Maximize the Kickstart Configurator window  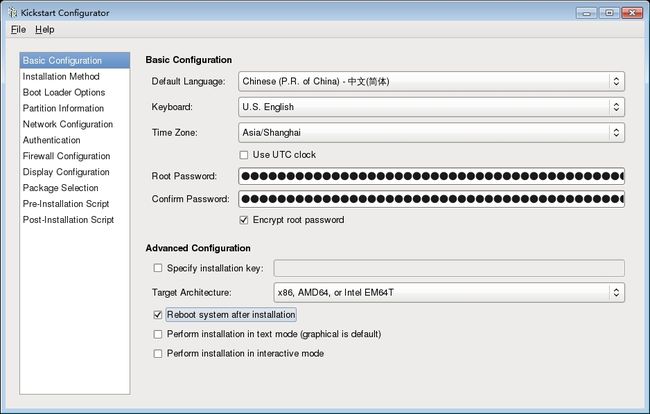pos(609,13)
